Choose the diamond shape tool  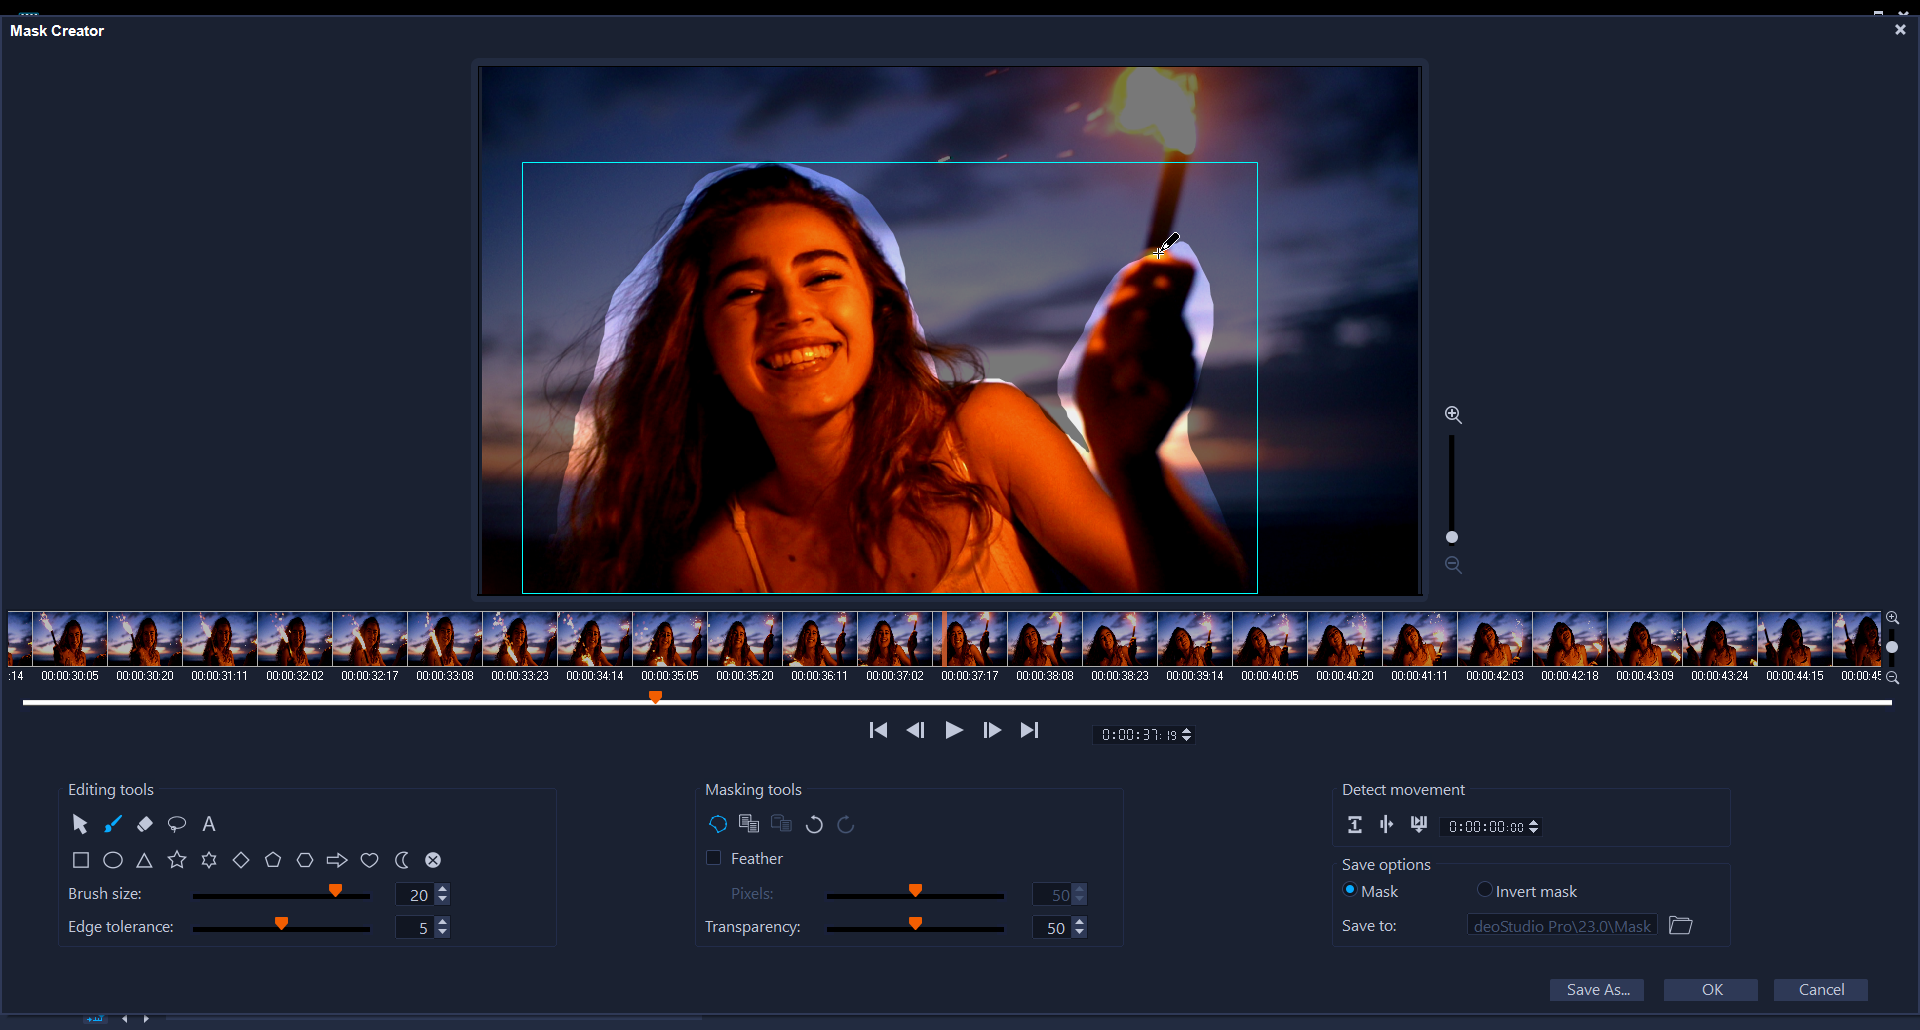(241, 860)
